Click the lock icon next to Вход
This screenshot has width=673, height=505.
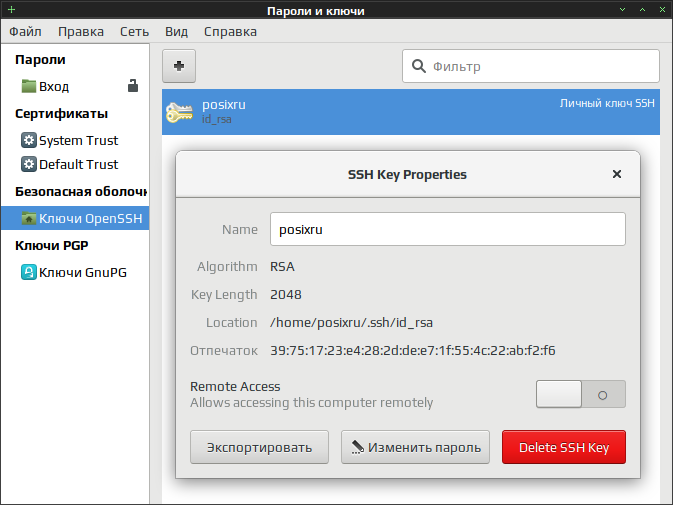point(133,86)
